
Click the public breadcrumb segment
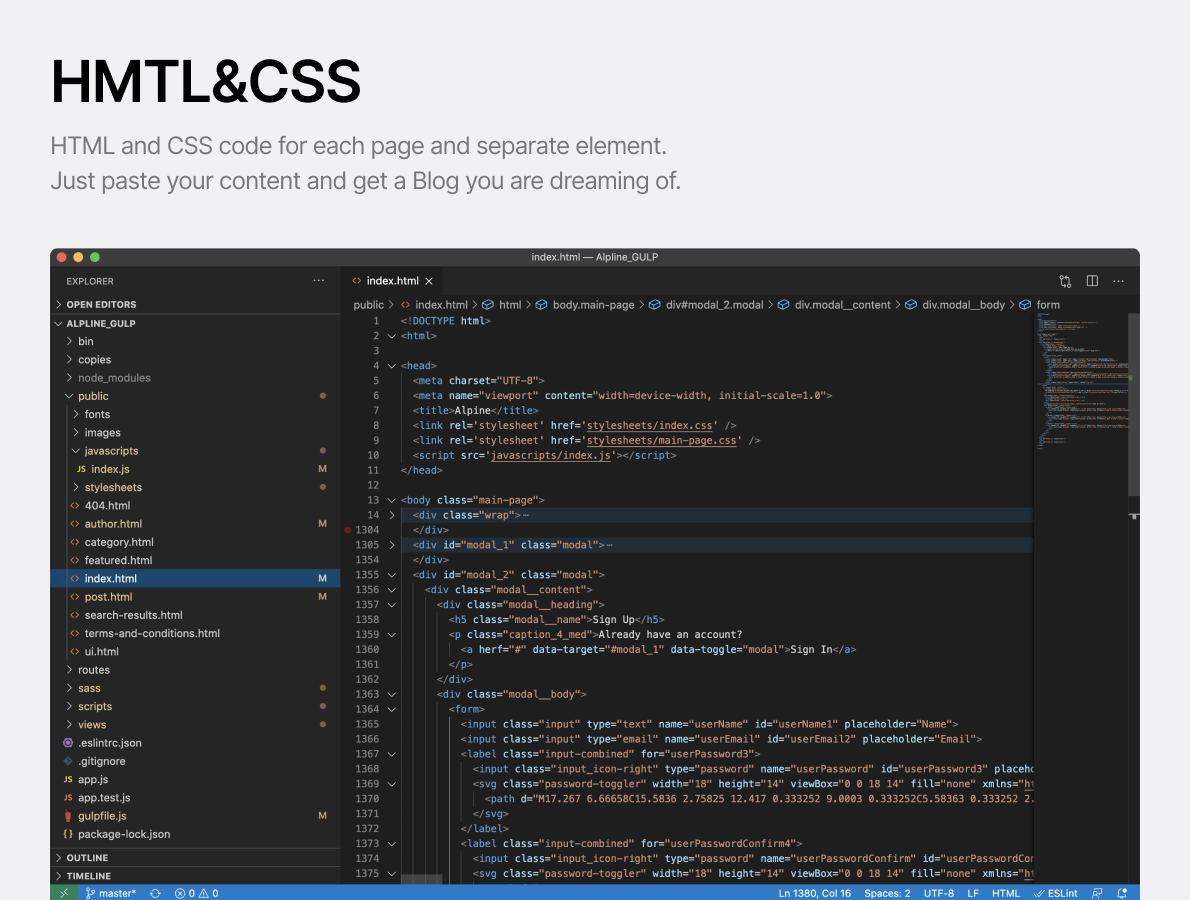[368, 305]
